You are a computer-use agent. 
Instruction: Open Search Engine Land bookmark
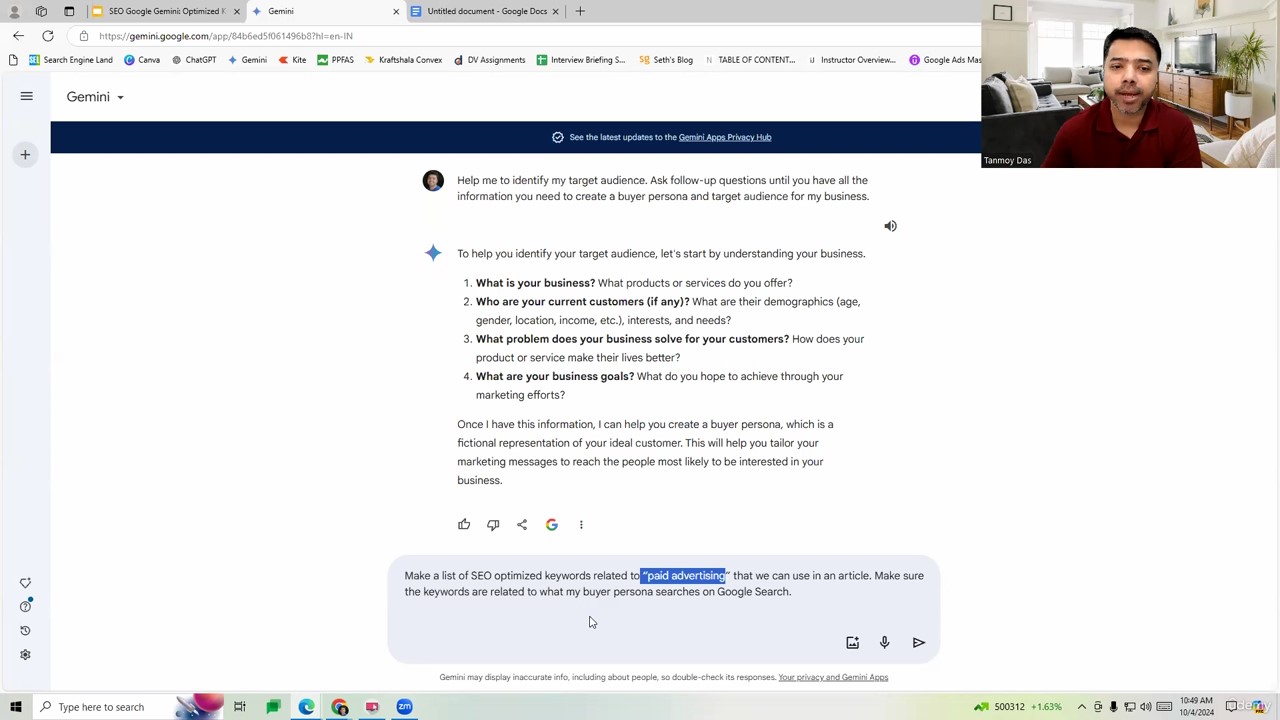70,60
